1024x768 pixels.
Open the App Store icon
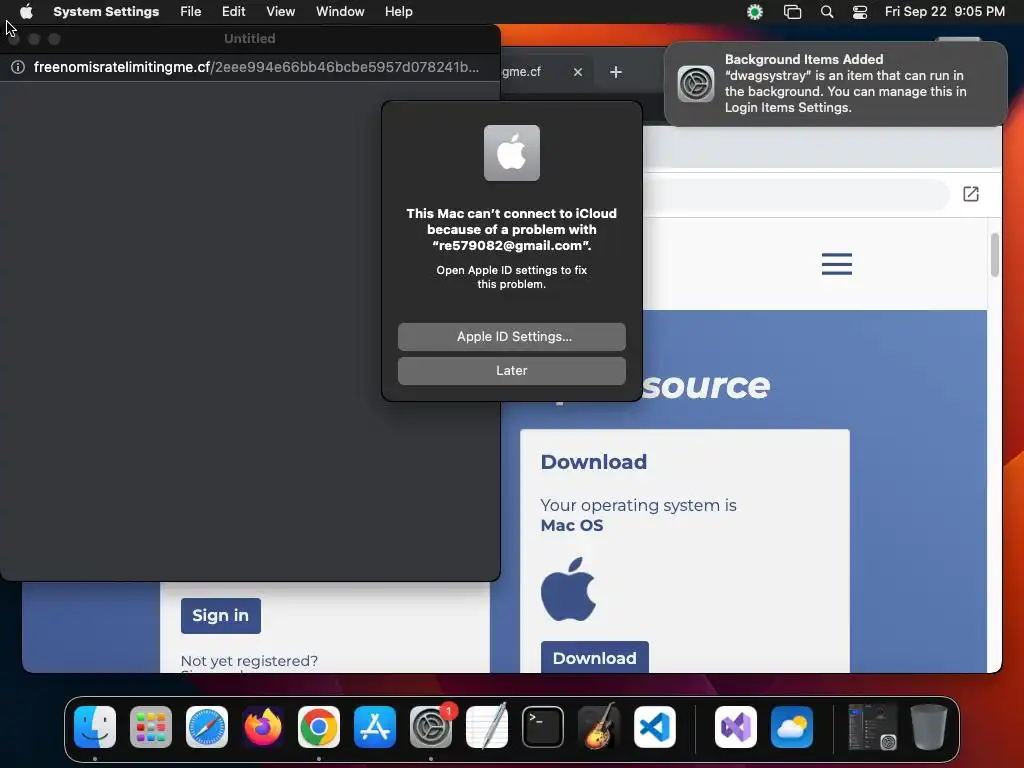(x=375, y=727)
